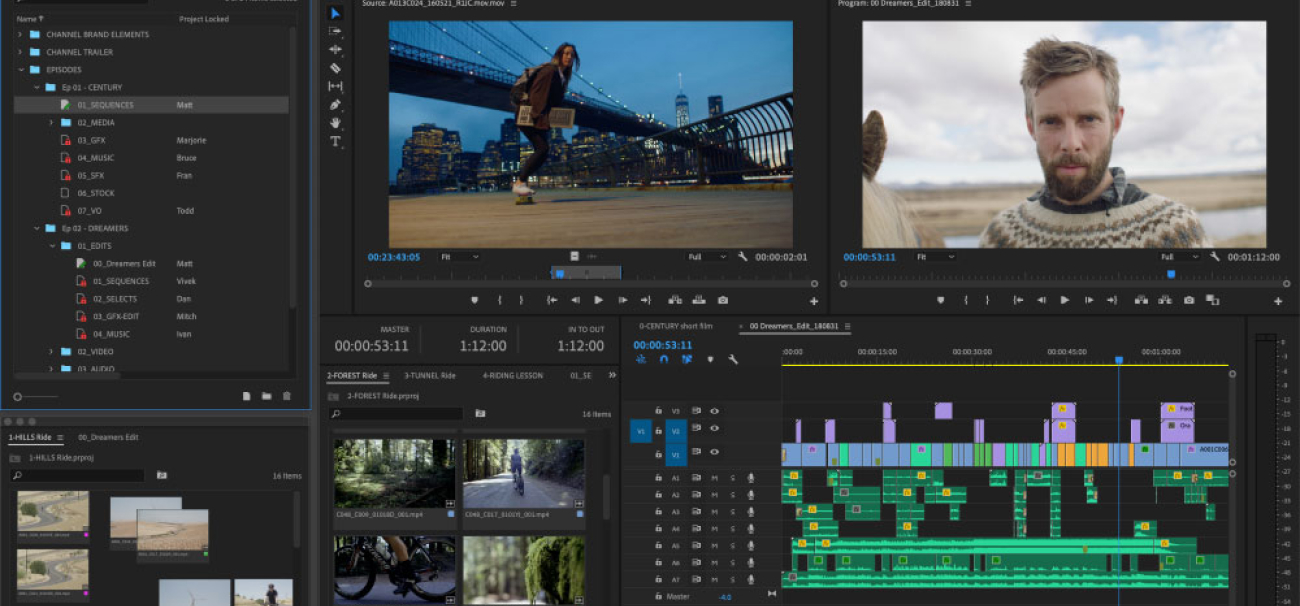Choose the Pen tool
This screenshot has width=1300, height=606.
pos(335,104)
